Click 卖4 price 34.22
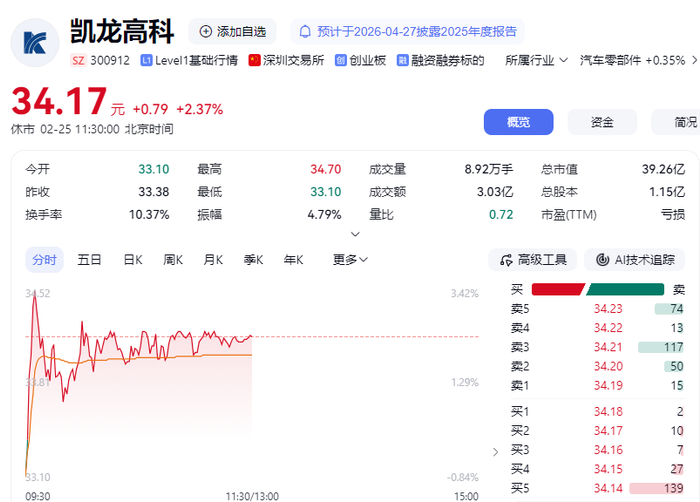 coord(608,328)
